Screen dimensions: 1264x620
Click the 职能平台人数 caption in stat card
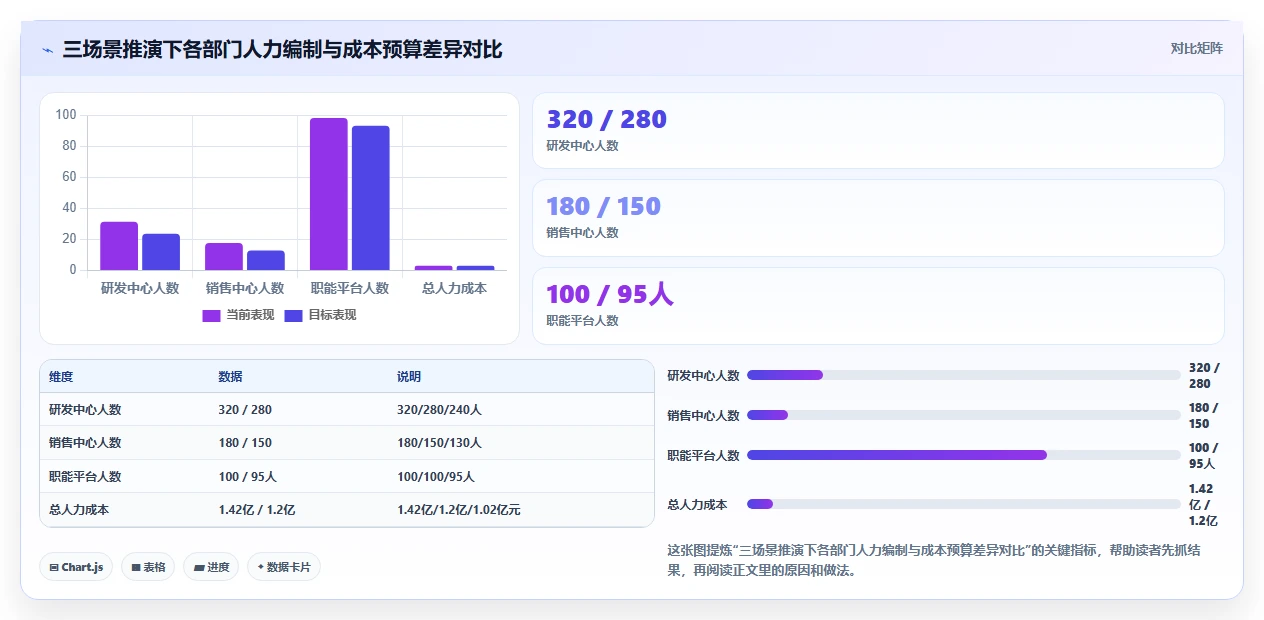coord(582,321)
